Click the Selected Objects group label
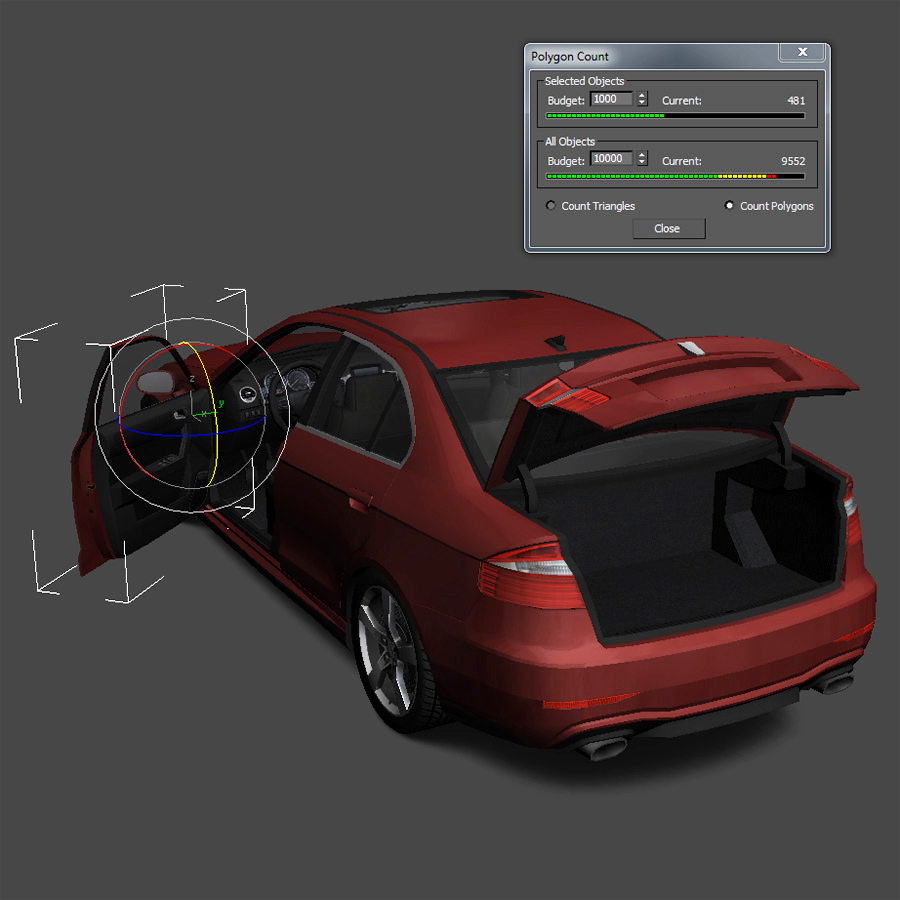 click(584, 81)
